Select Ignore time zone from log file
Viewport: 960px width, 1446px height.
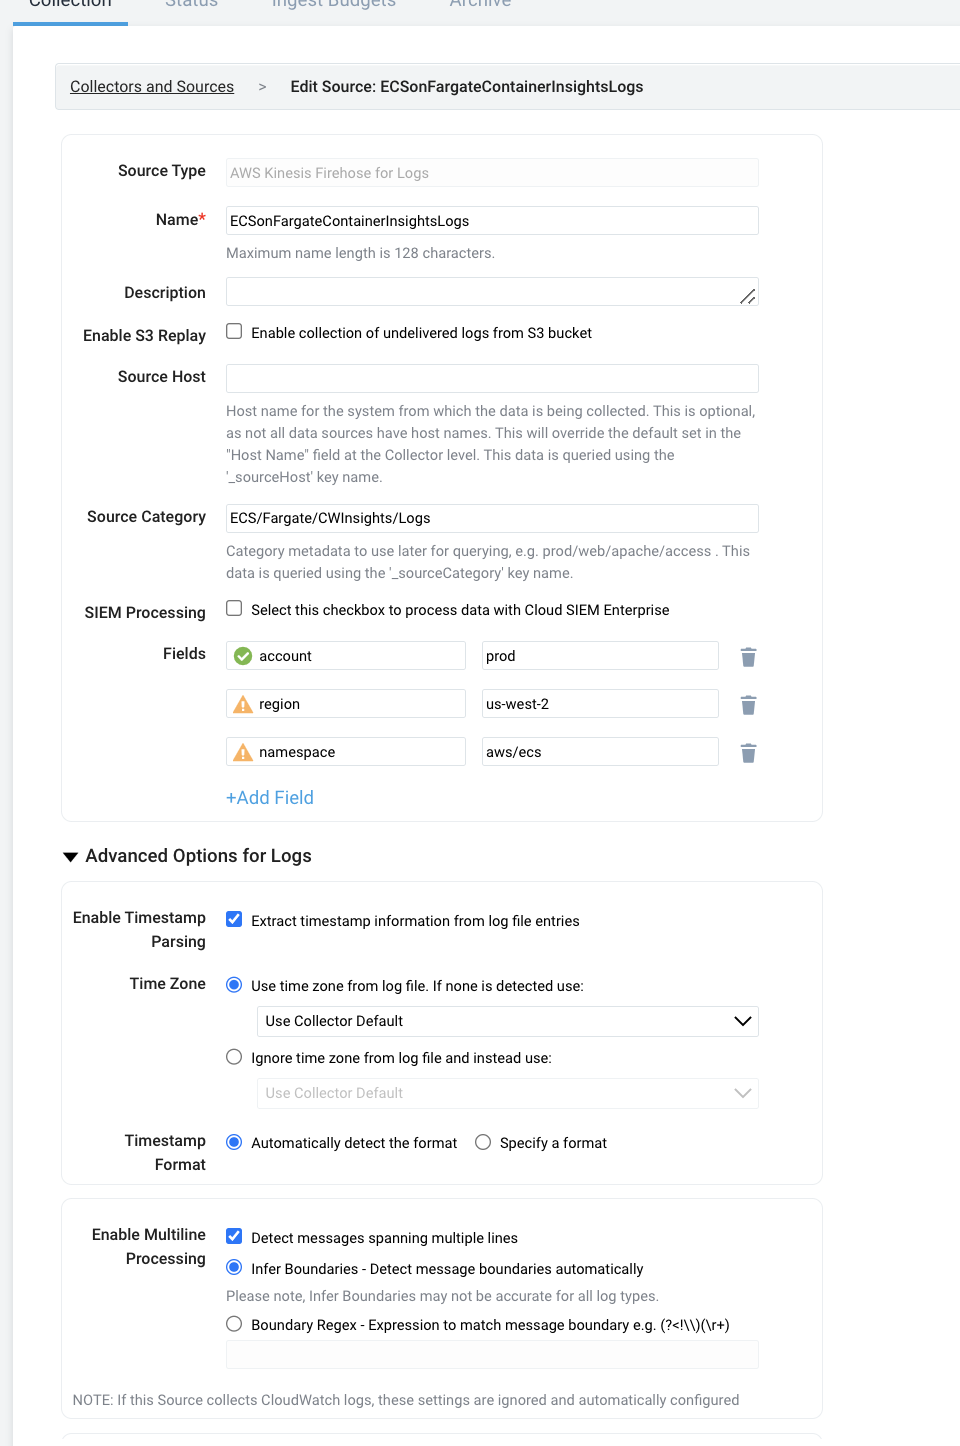click(x=234, y=1057)
